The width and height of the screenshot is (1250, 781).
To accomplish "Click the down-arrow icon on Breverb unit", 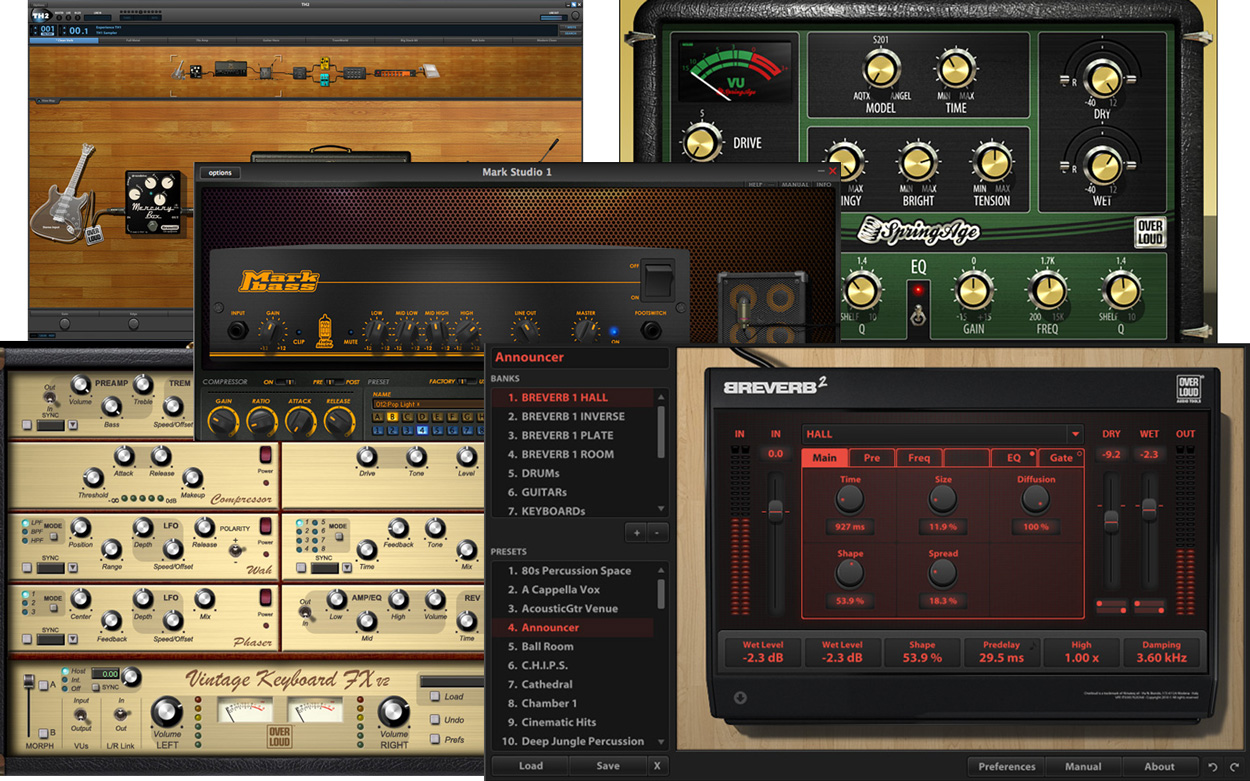I will coord(741,698).
